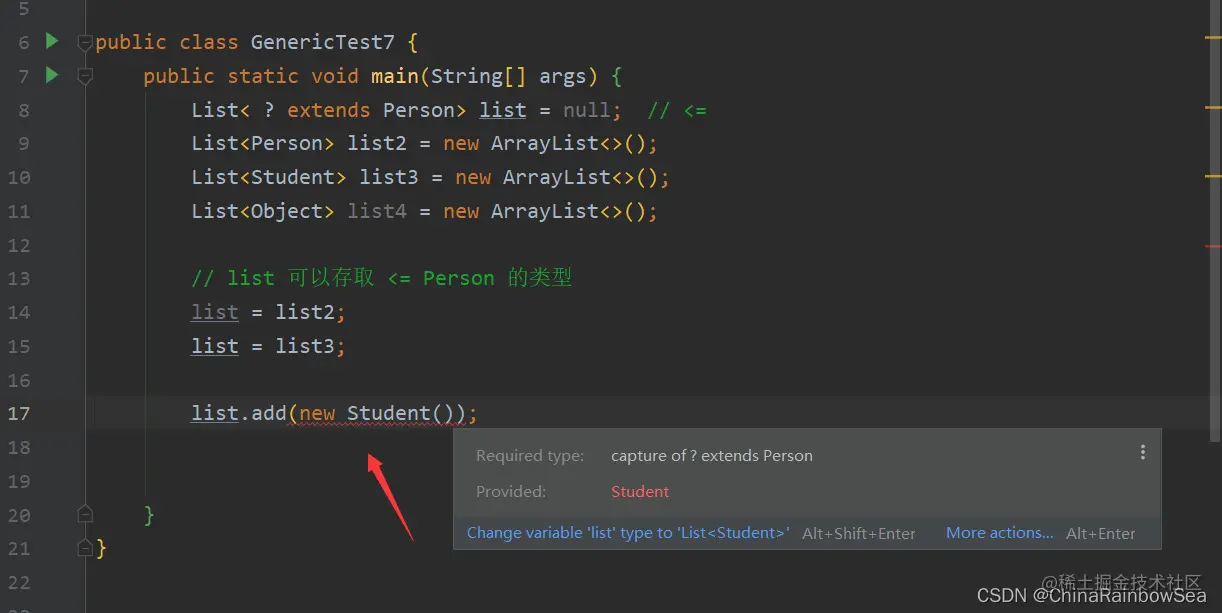The height and width of the screenshot is (613, 1222).
Task: Click the red error stripe marker in scrollbar
Action: tap(1213, 246)
